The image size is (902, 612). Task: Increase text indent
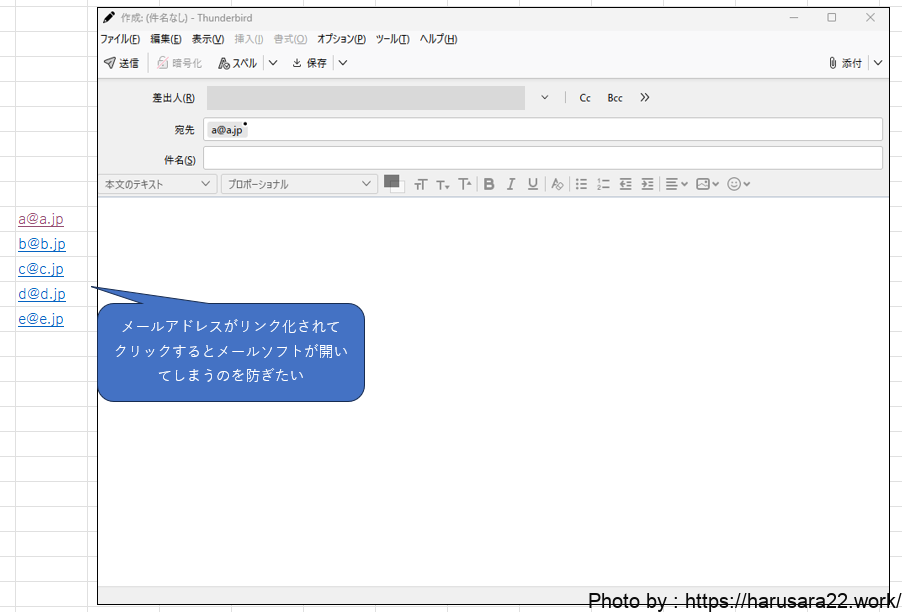click(647, 184)
